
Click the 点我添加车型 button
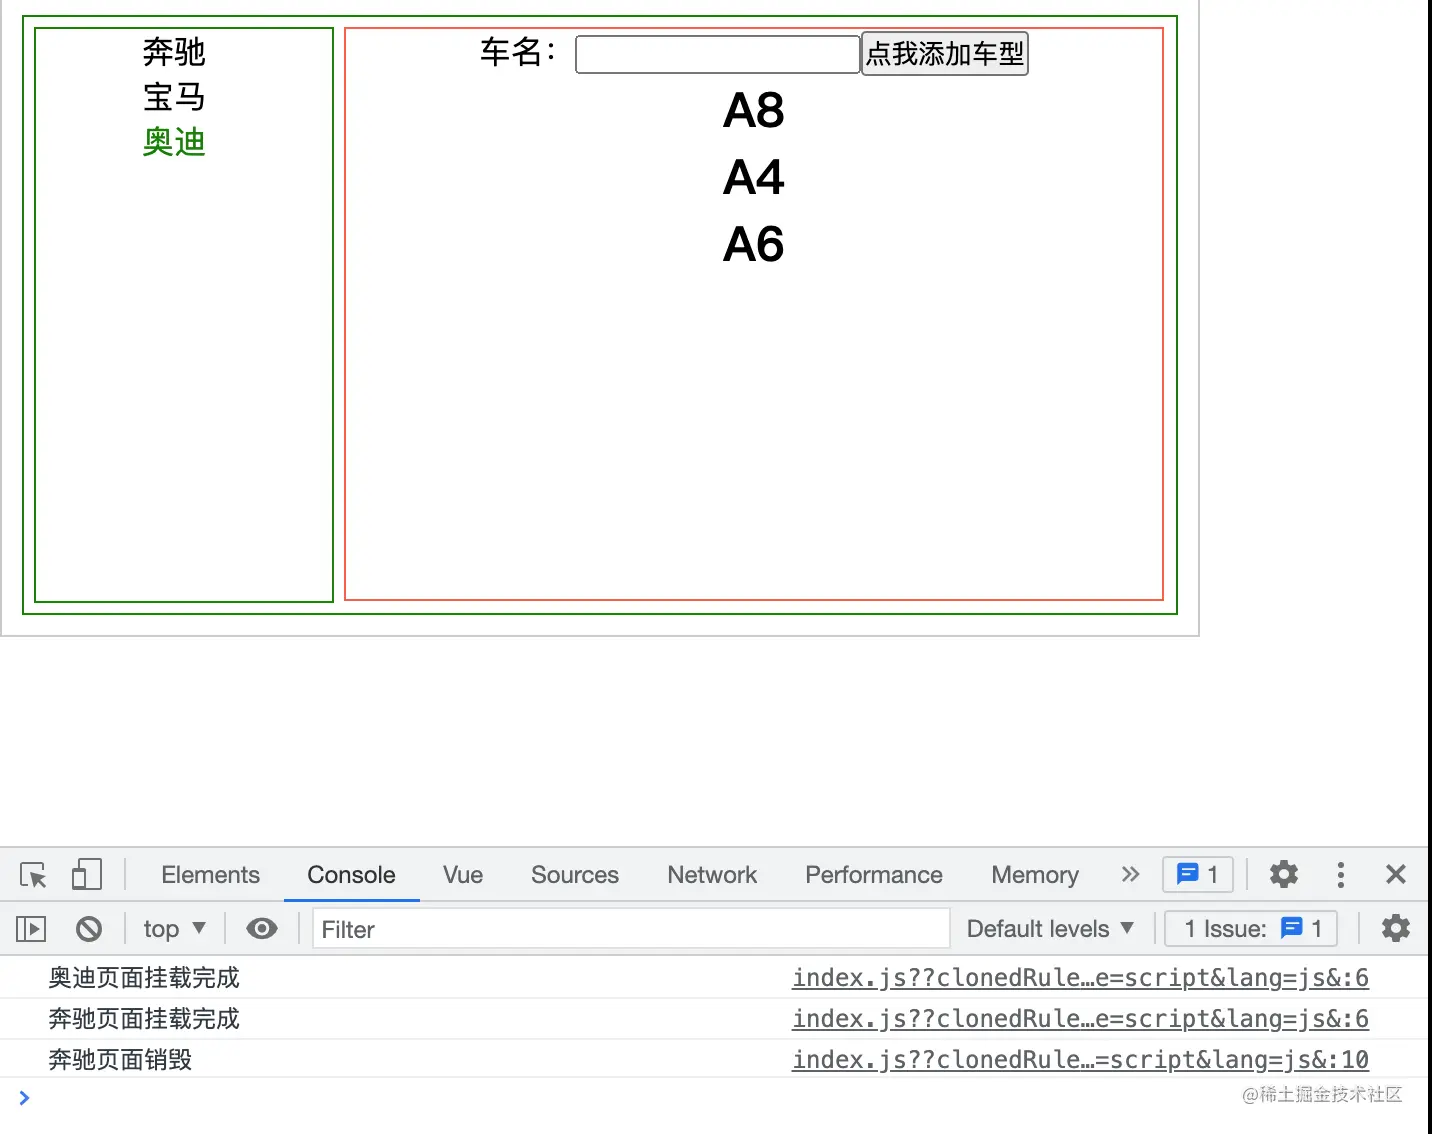pyautogui.click(x=945, y=54)
